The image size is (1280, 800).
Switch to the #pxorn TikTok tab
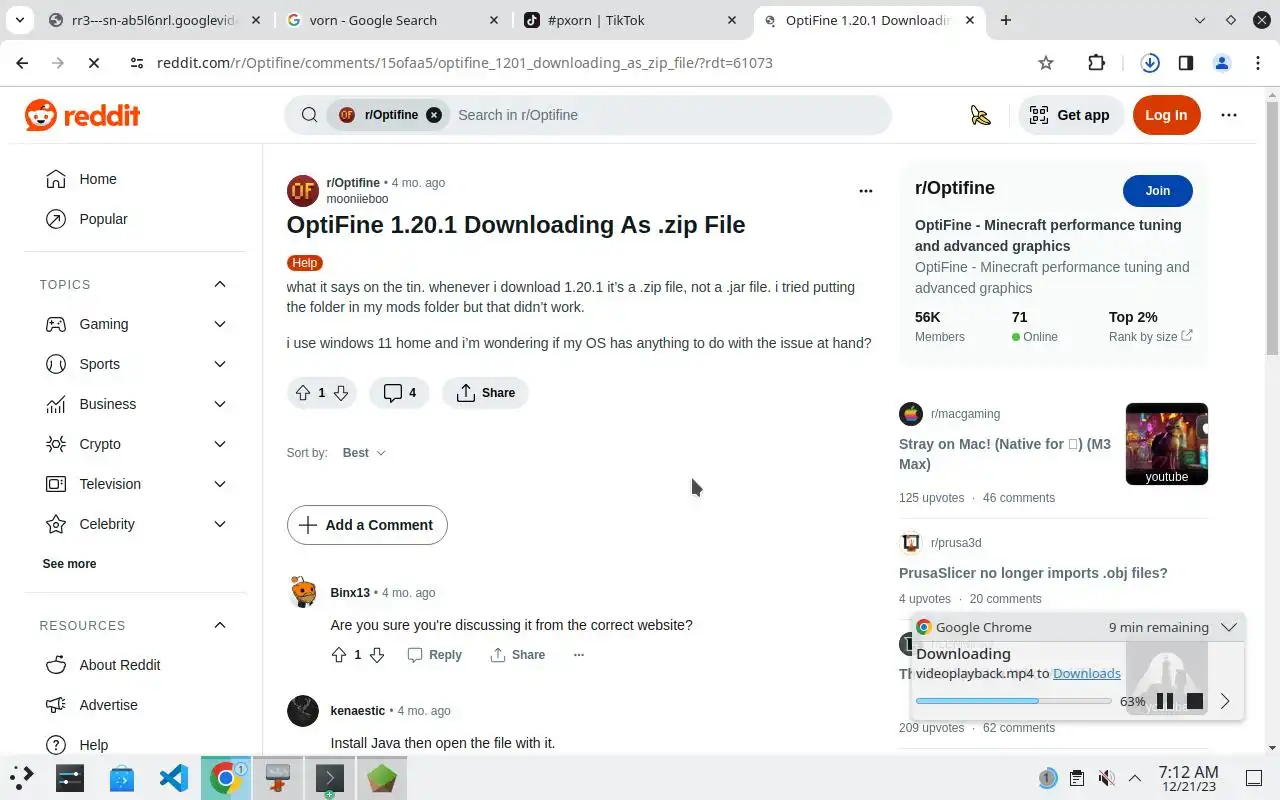coord(634,20)
